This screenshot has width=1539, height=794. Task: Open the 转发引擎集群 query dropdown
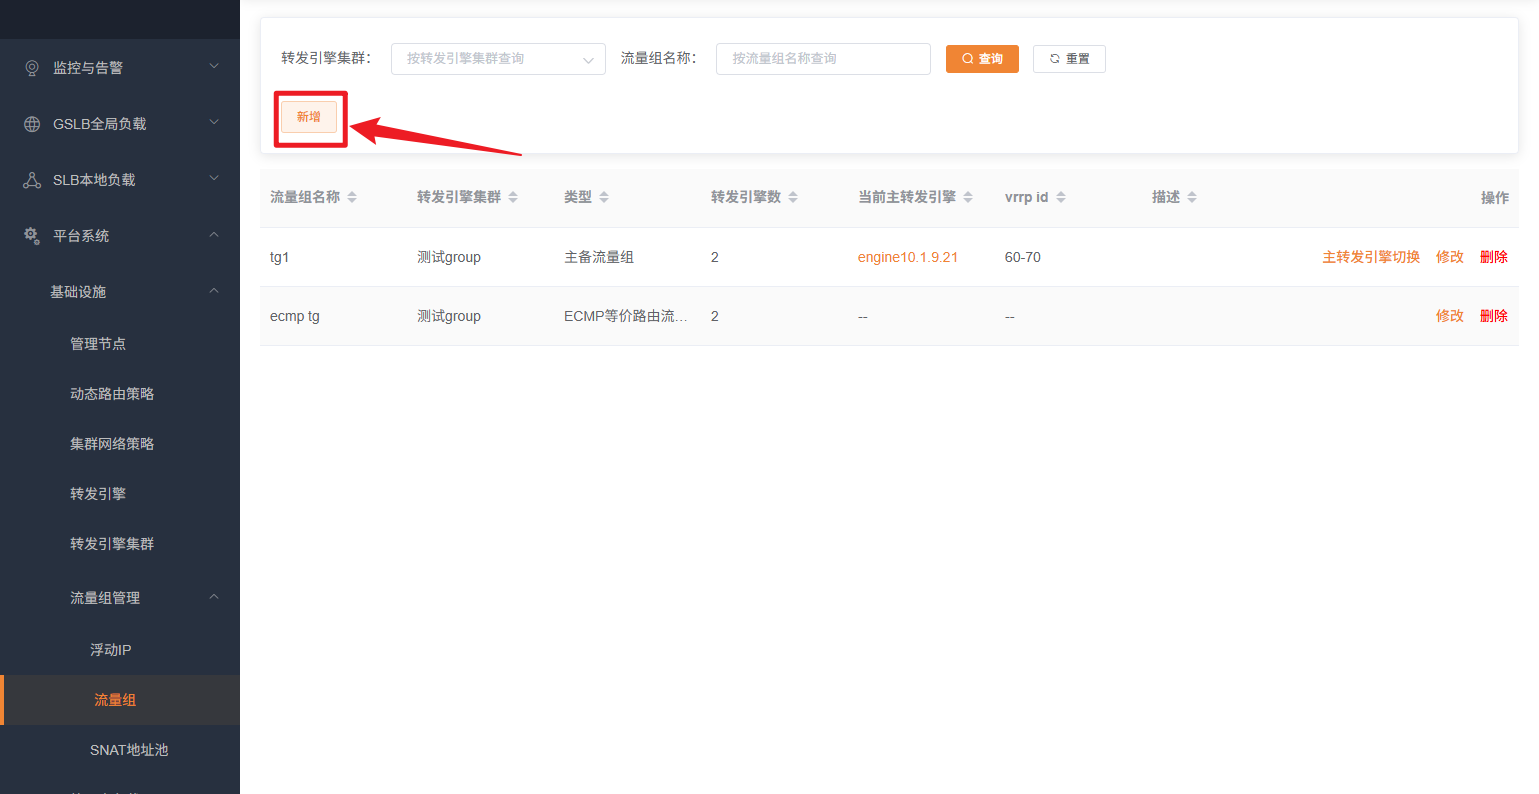coord(498,59)
